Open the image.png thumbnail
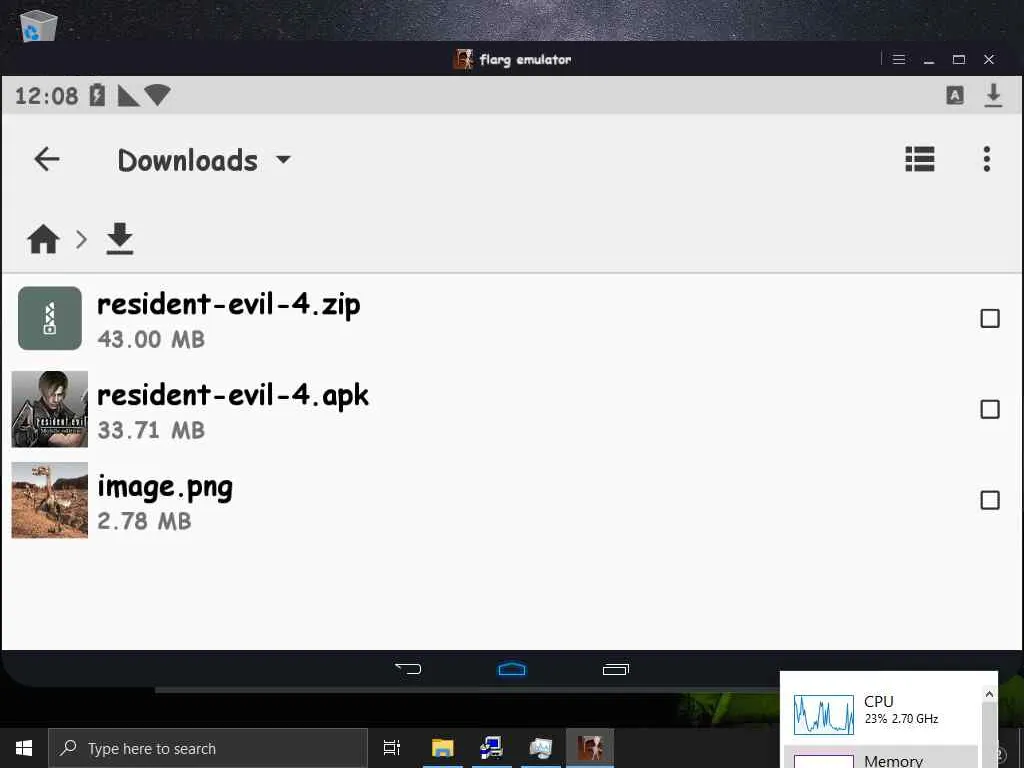 50,500
